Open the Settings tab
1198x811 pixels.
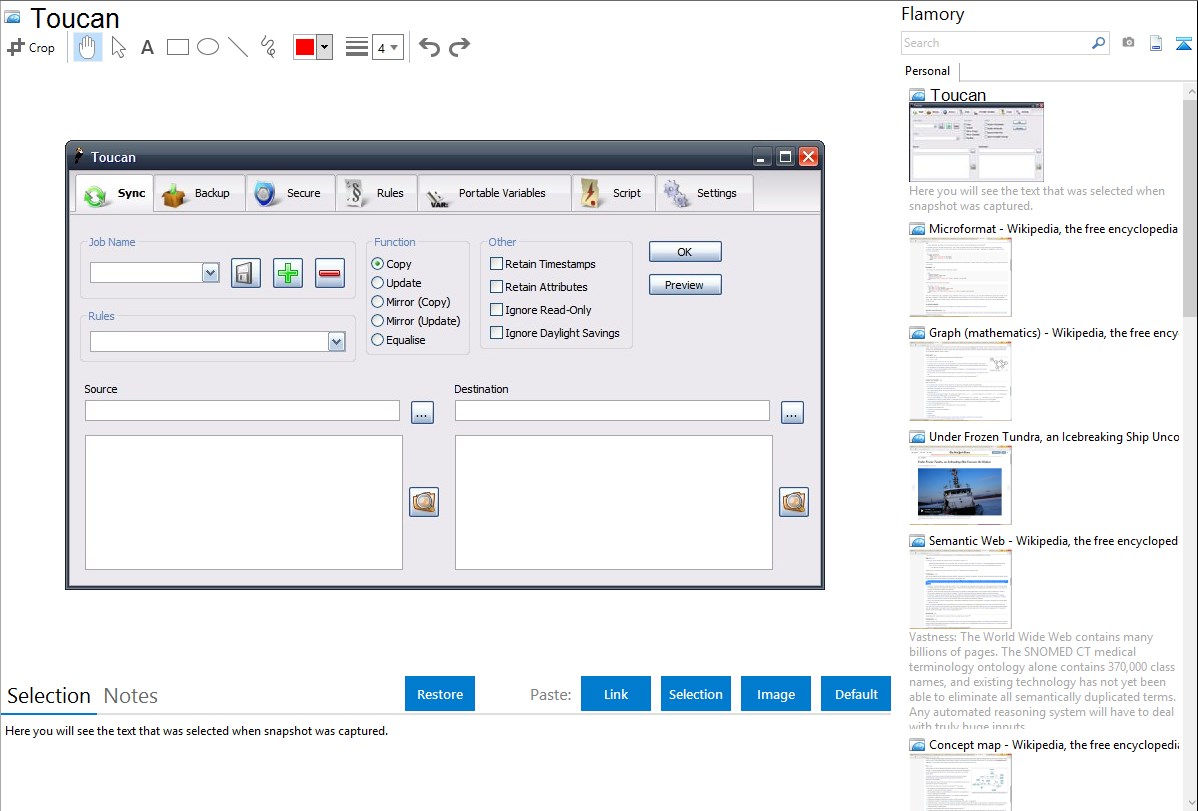pyautogui.click(x=704, y=193)
